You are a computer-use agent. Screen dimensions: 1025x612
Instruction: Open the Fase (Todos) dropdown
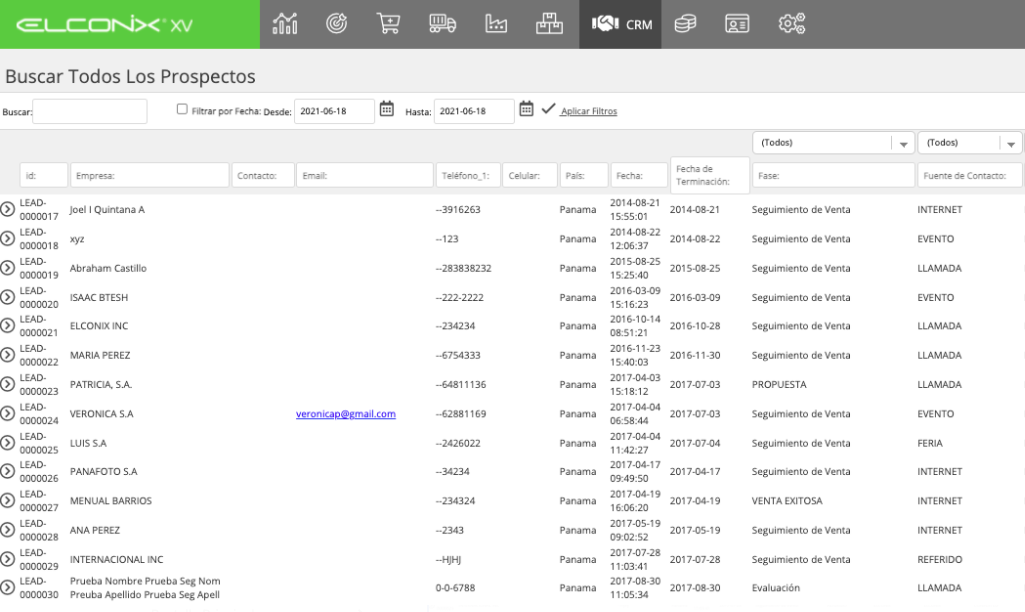point(832,143)
